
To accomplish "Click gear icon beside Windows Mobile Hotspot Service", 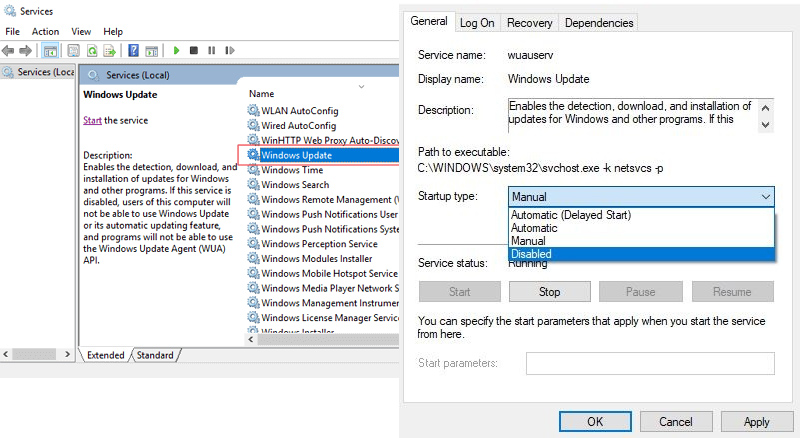I will pos(253,273).
